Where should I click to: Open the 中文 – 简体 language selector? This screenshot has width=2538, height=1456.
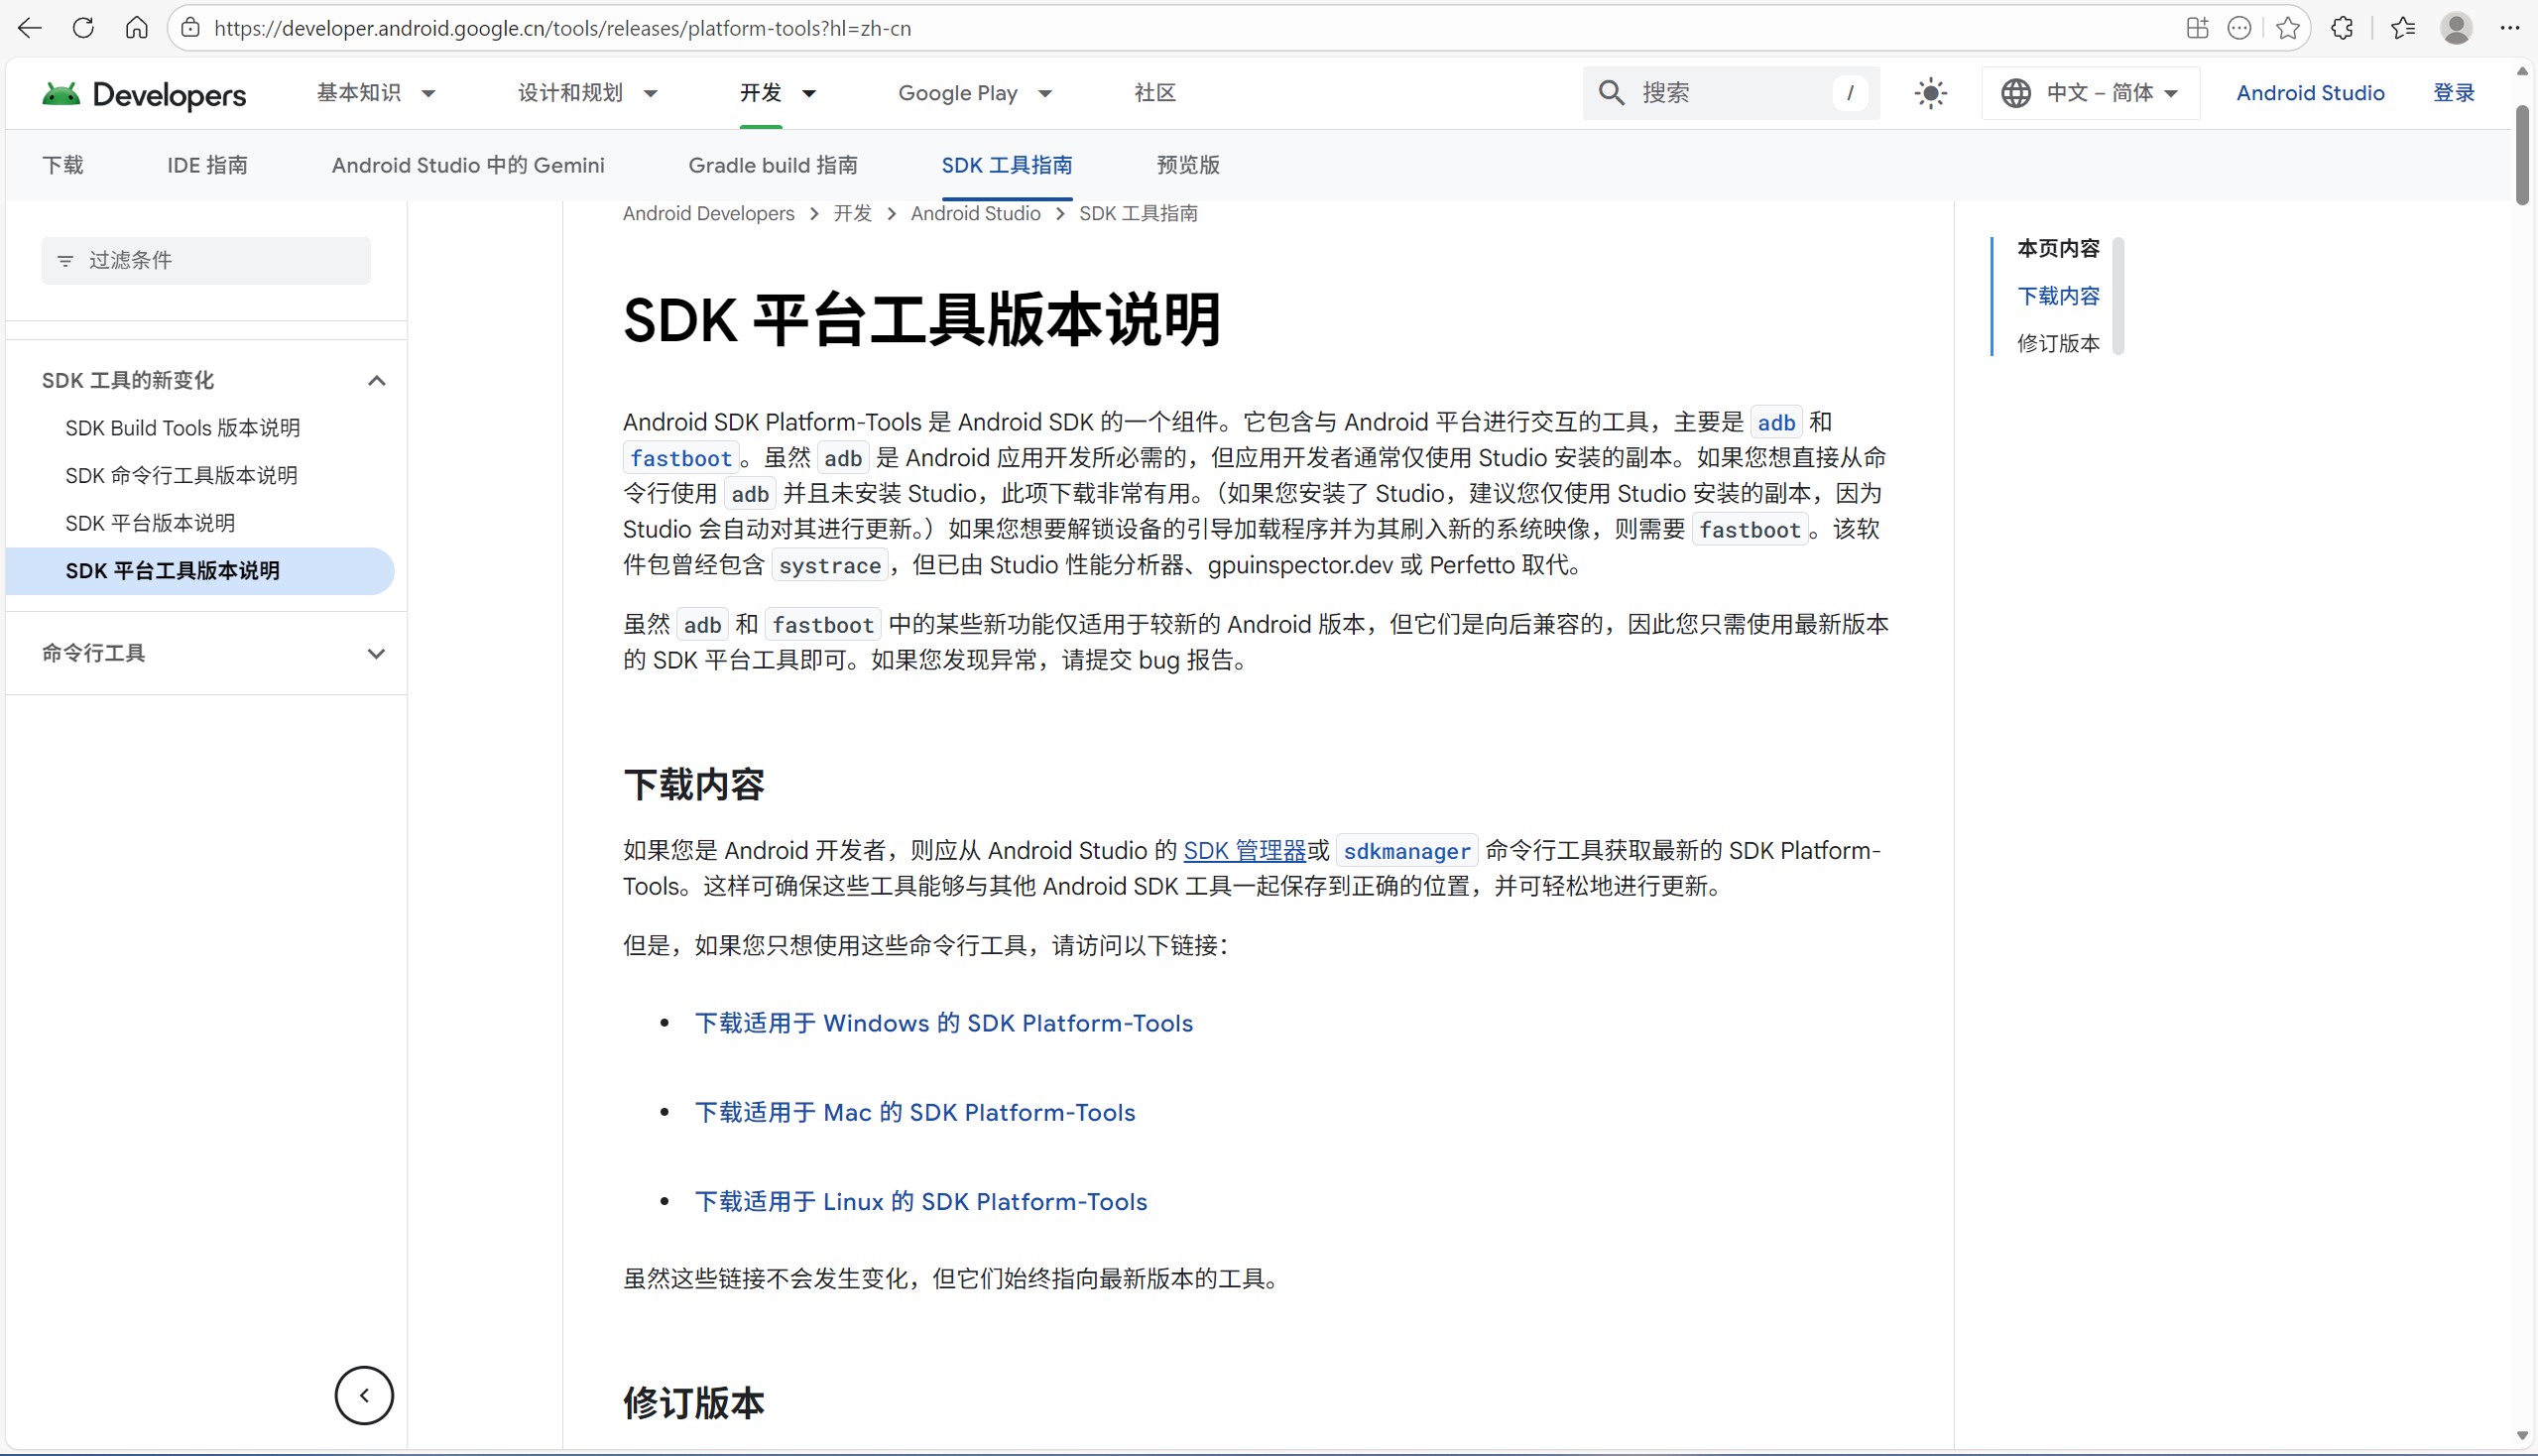(x=2089, y=92)
